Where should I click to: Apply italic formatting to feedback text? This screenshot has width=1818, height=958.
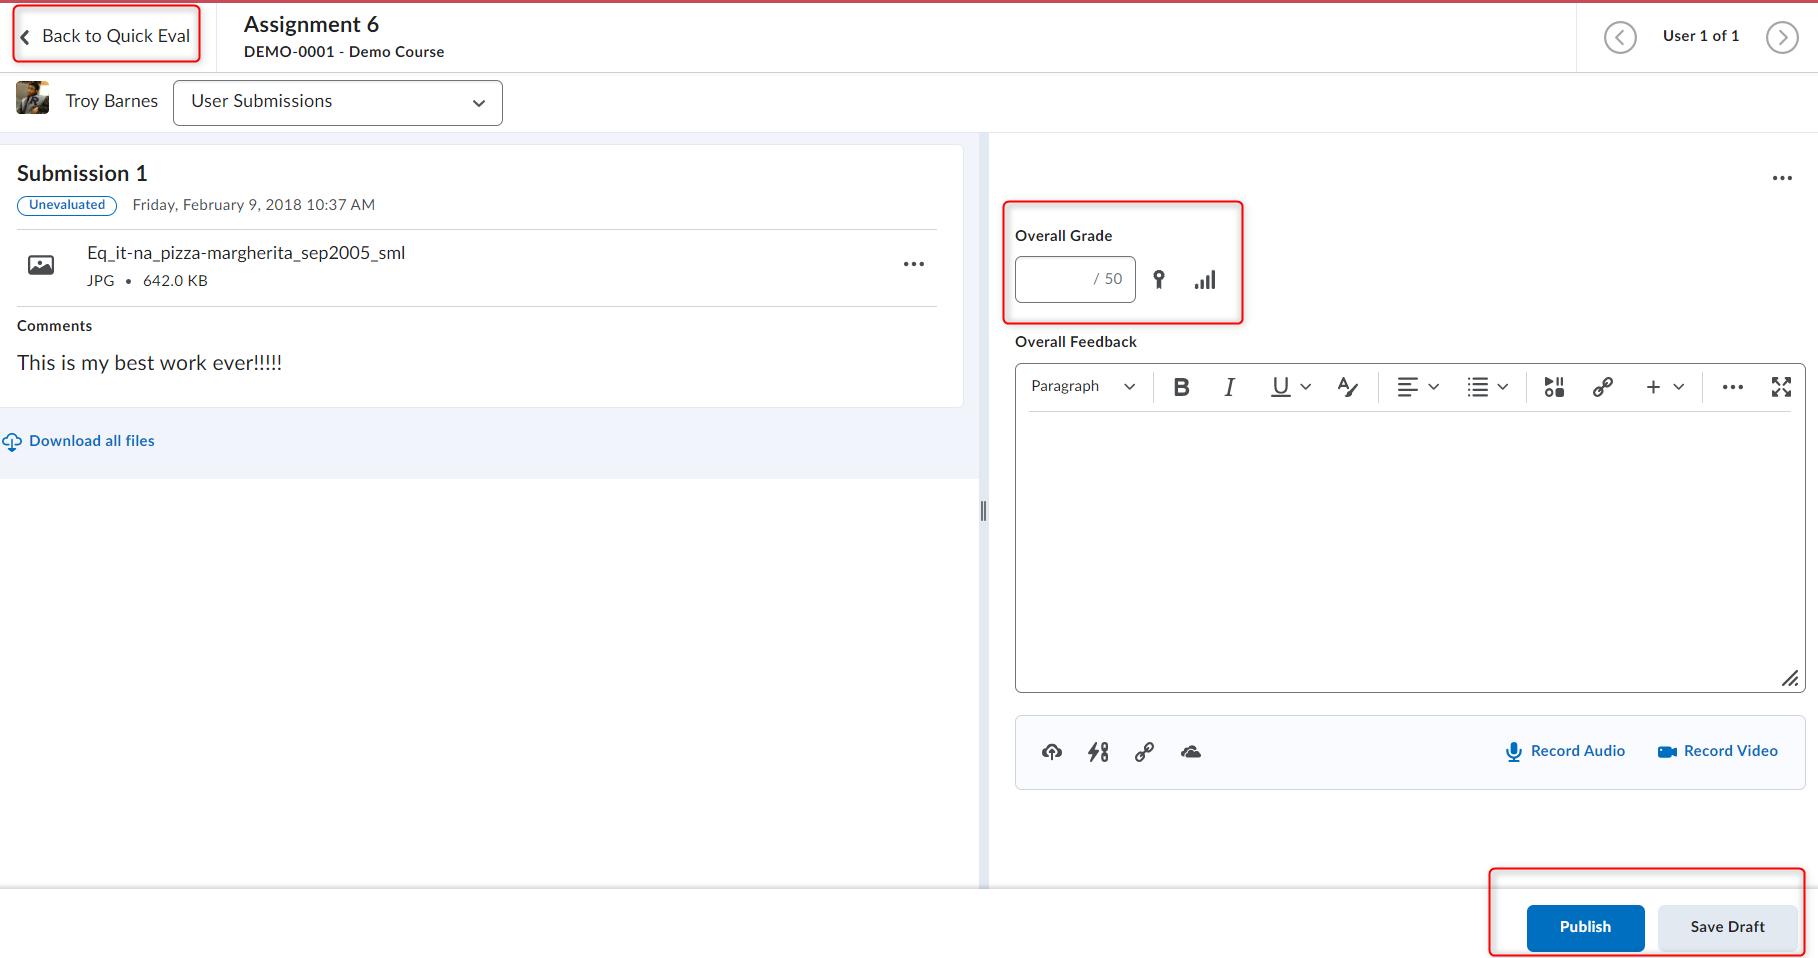point(1229,387)
